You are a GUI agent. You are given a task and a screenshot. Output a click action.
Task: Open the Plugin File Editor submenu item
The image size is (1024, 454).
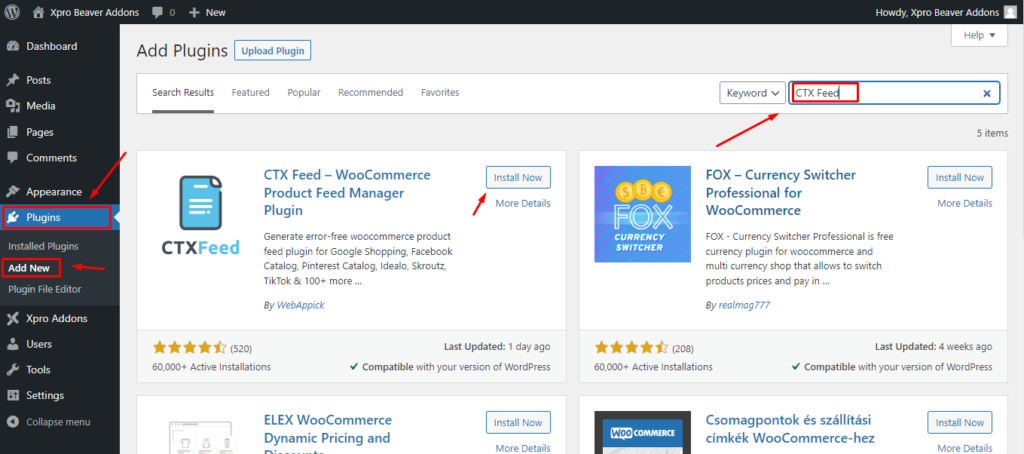(44, 289)
